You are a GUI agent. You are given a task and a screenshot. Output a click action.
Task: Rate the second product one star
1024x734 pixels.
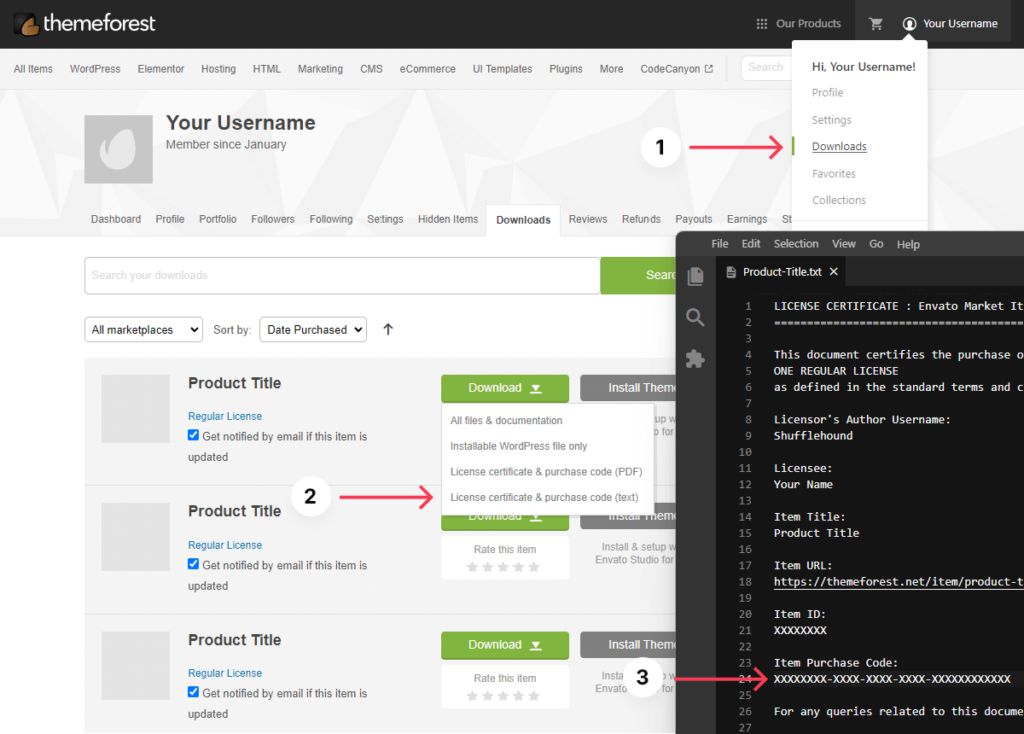(x=472, y=567)
